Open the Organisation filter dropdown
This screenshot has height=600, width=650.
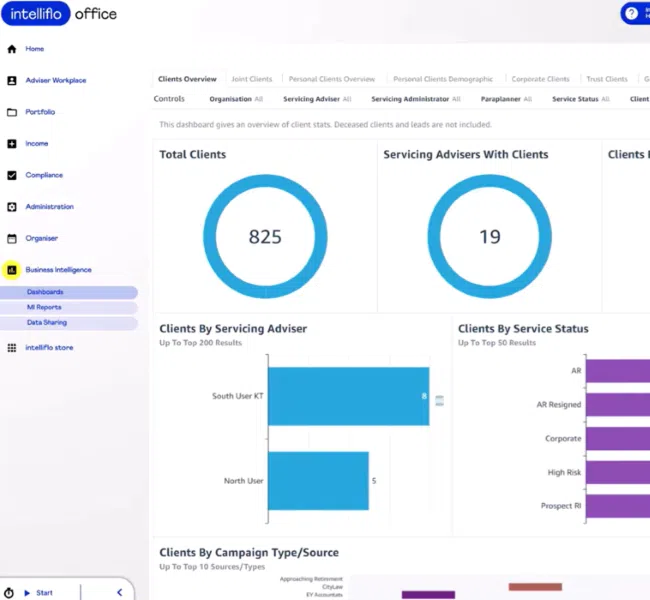coord(236,99)
